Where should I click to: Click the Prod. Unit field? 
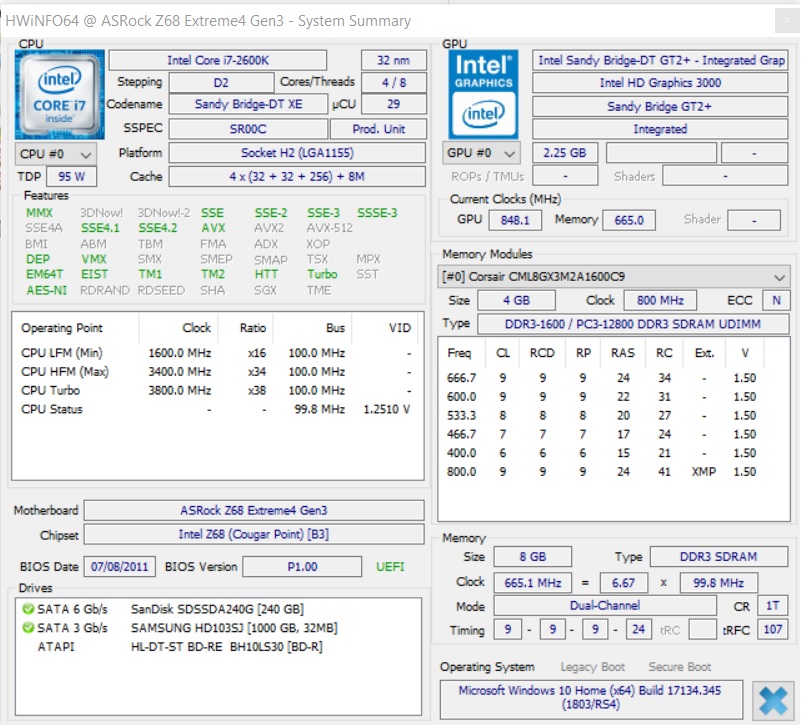pyautogui.click(x=379, y=129)
